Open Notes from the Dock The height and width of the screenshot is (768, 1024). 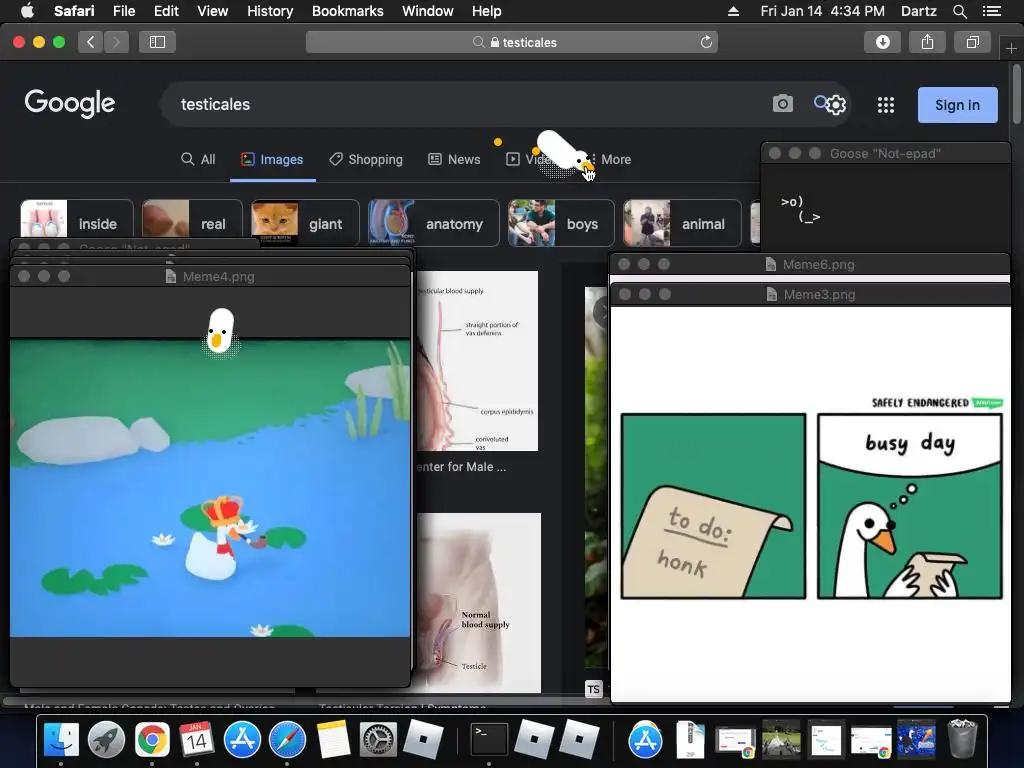(x=333, y=740)
